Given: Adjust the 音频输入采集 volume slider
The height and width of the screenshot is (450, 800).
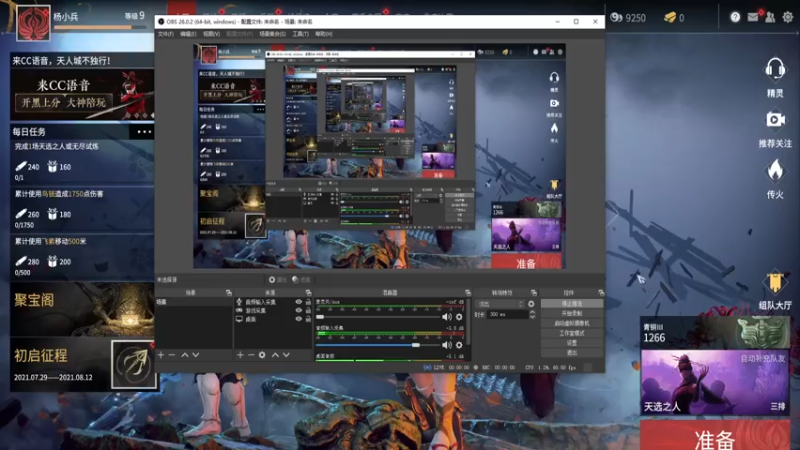Looking at the screenshot, I should [378, 345].
